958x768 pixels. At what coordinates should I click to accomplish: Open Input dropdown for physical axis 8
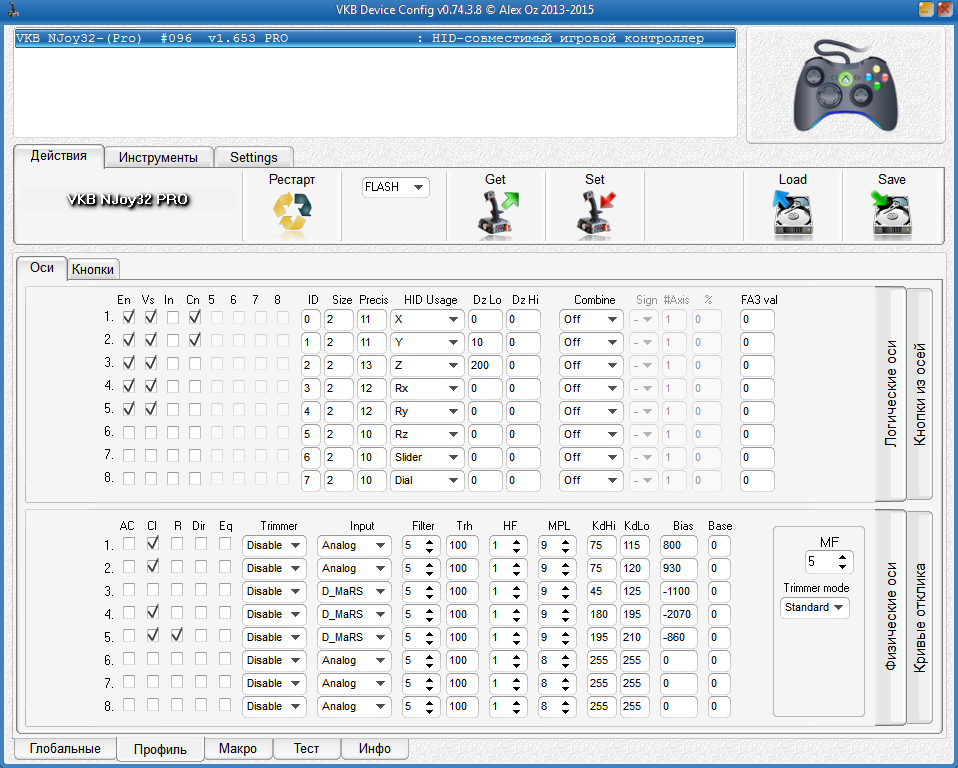click(354, 706)
